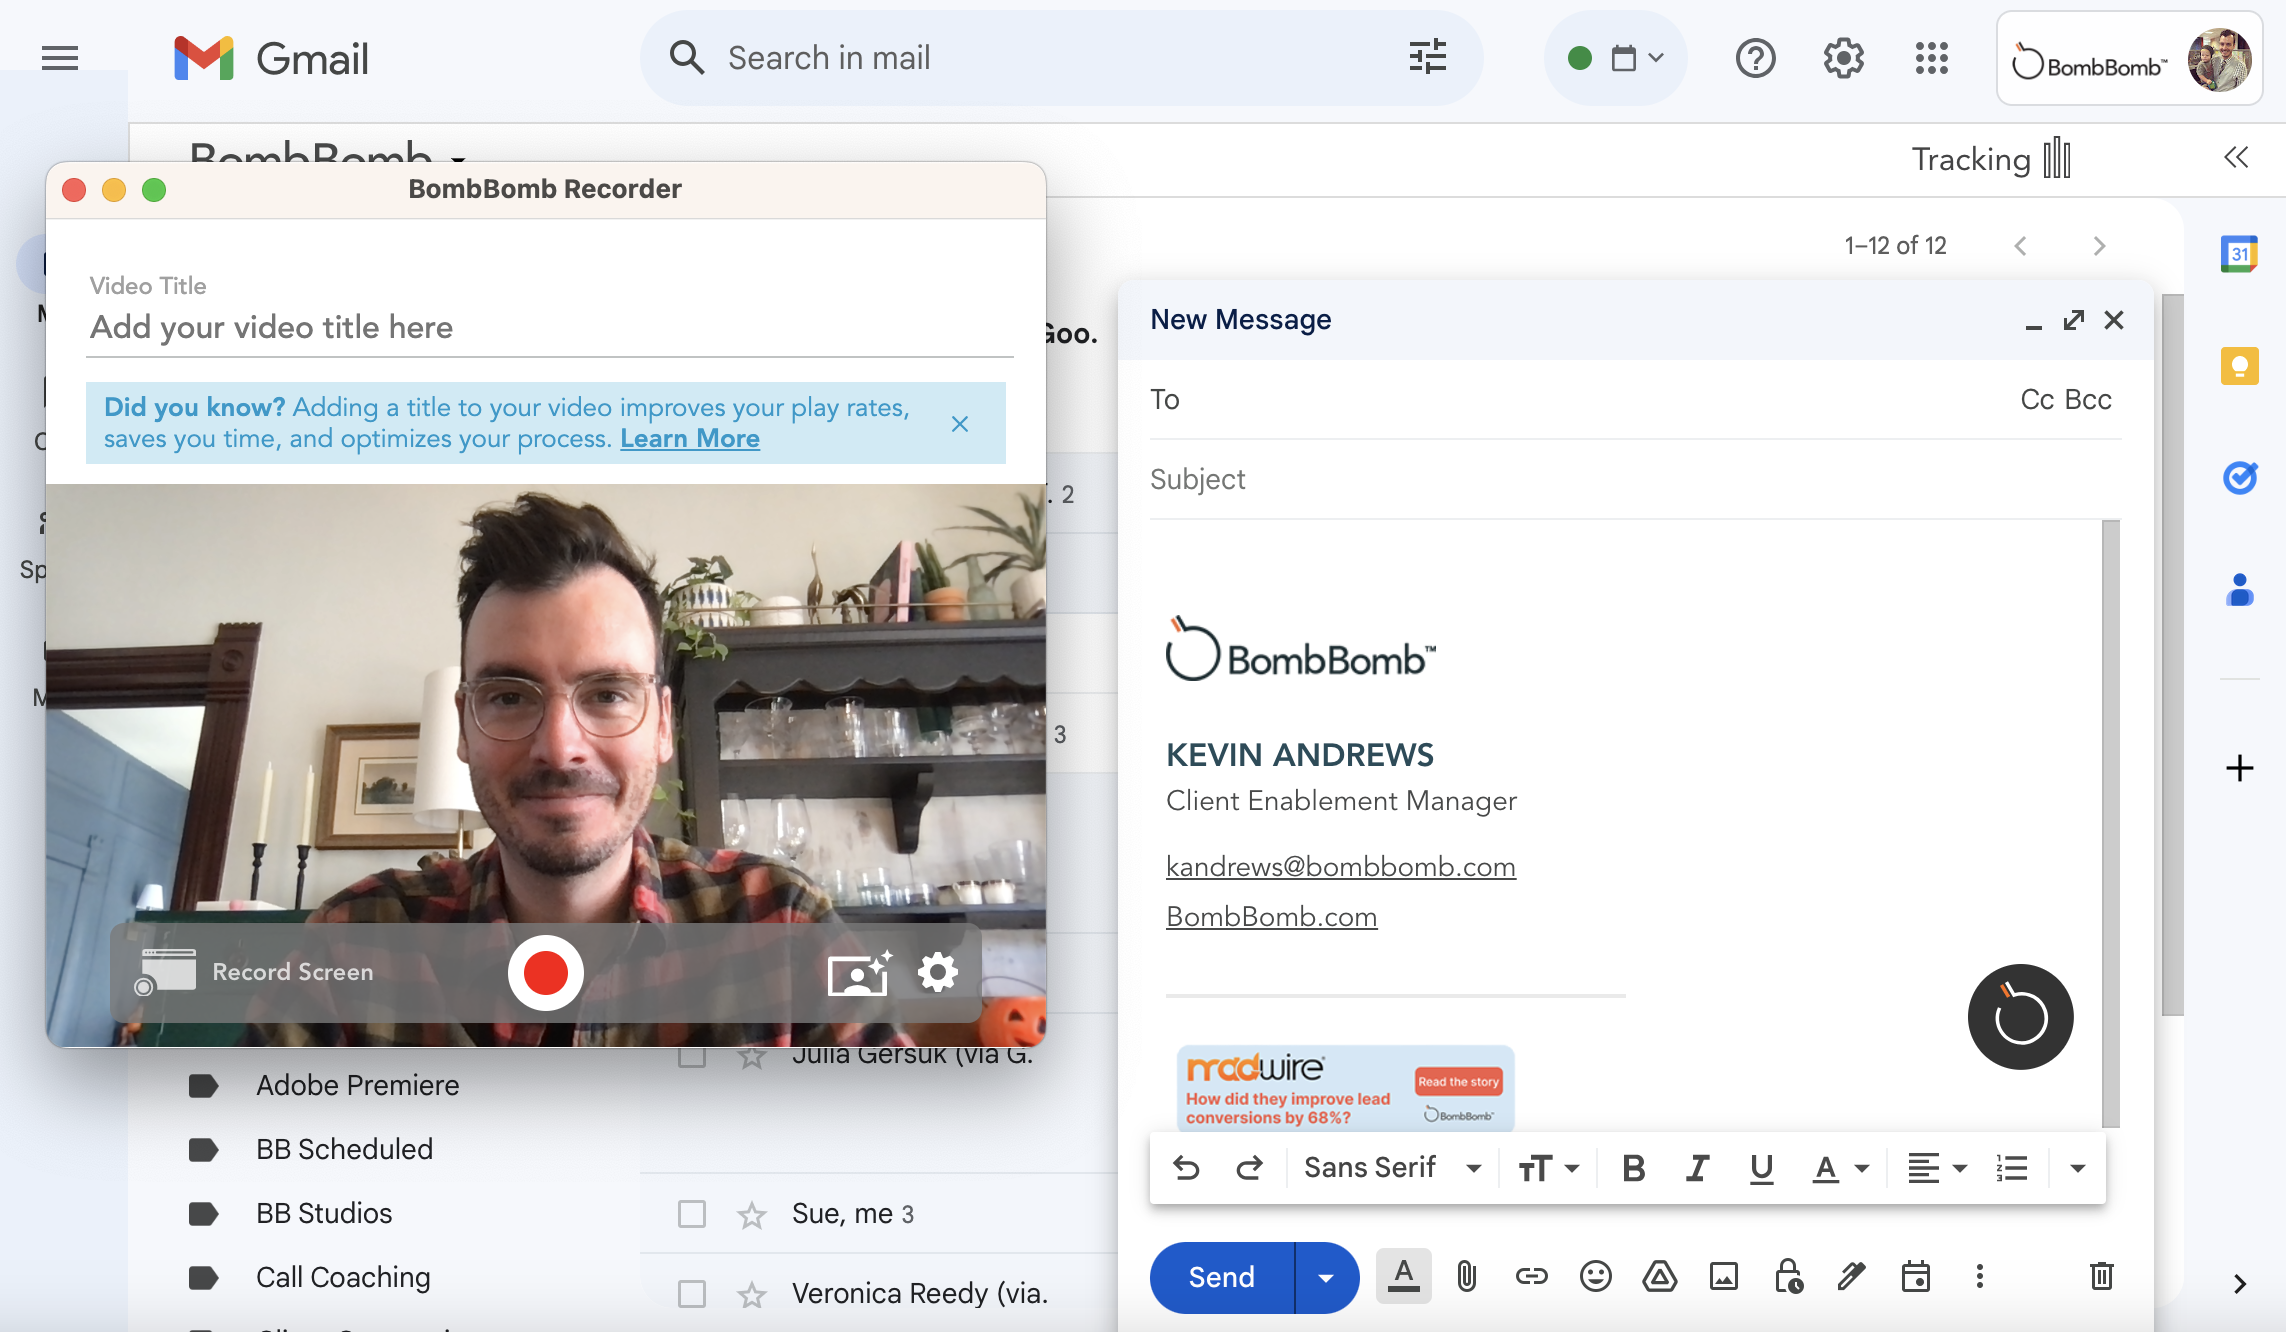
Task: Add Cc recipients field
Action: click(2037, 400)
